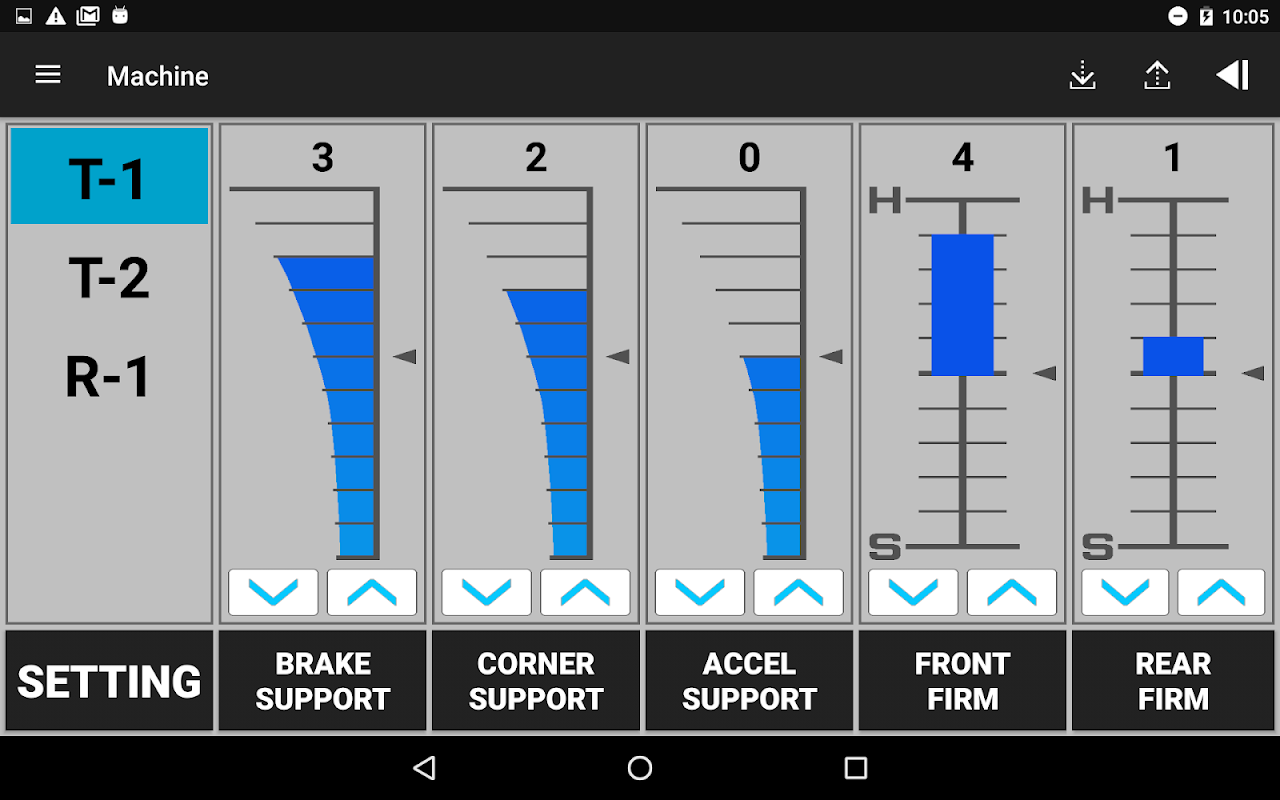Increase Rear Firm with the up chevron
Viewport: 1280px width, 800px height.
click(1221, 592)
